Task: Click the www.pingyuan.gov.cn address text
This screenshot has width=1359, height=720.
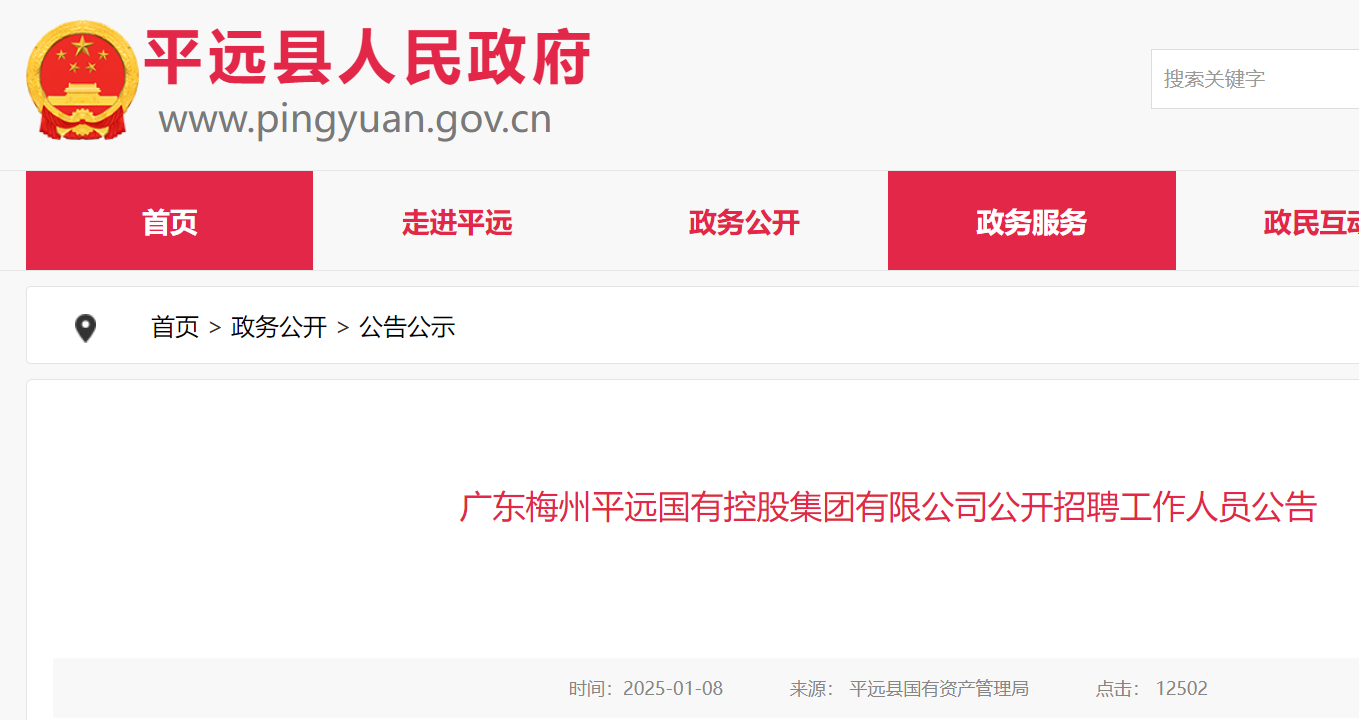Action: click(355, 120)
